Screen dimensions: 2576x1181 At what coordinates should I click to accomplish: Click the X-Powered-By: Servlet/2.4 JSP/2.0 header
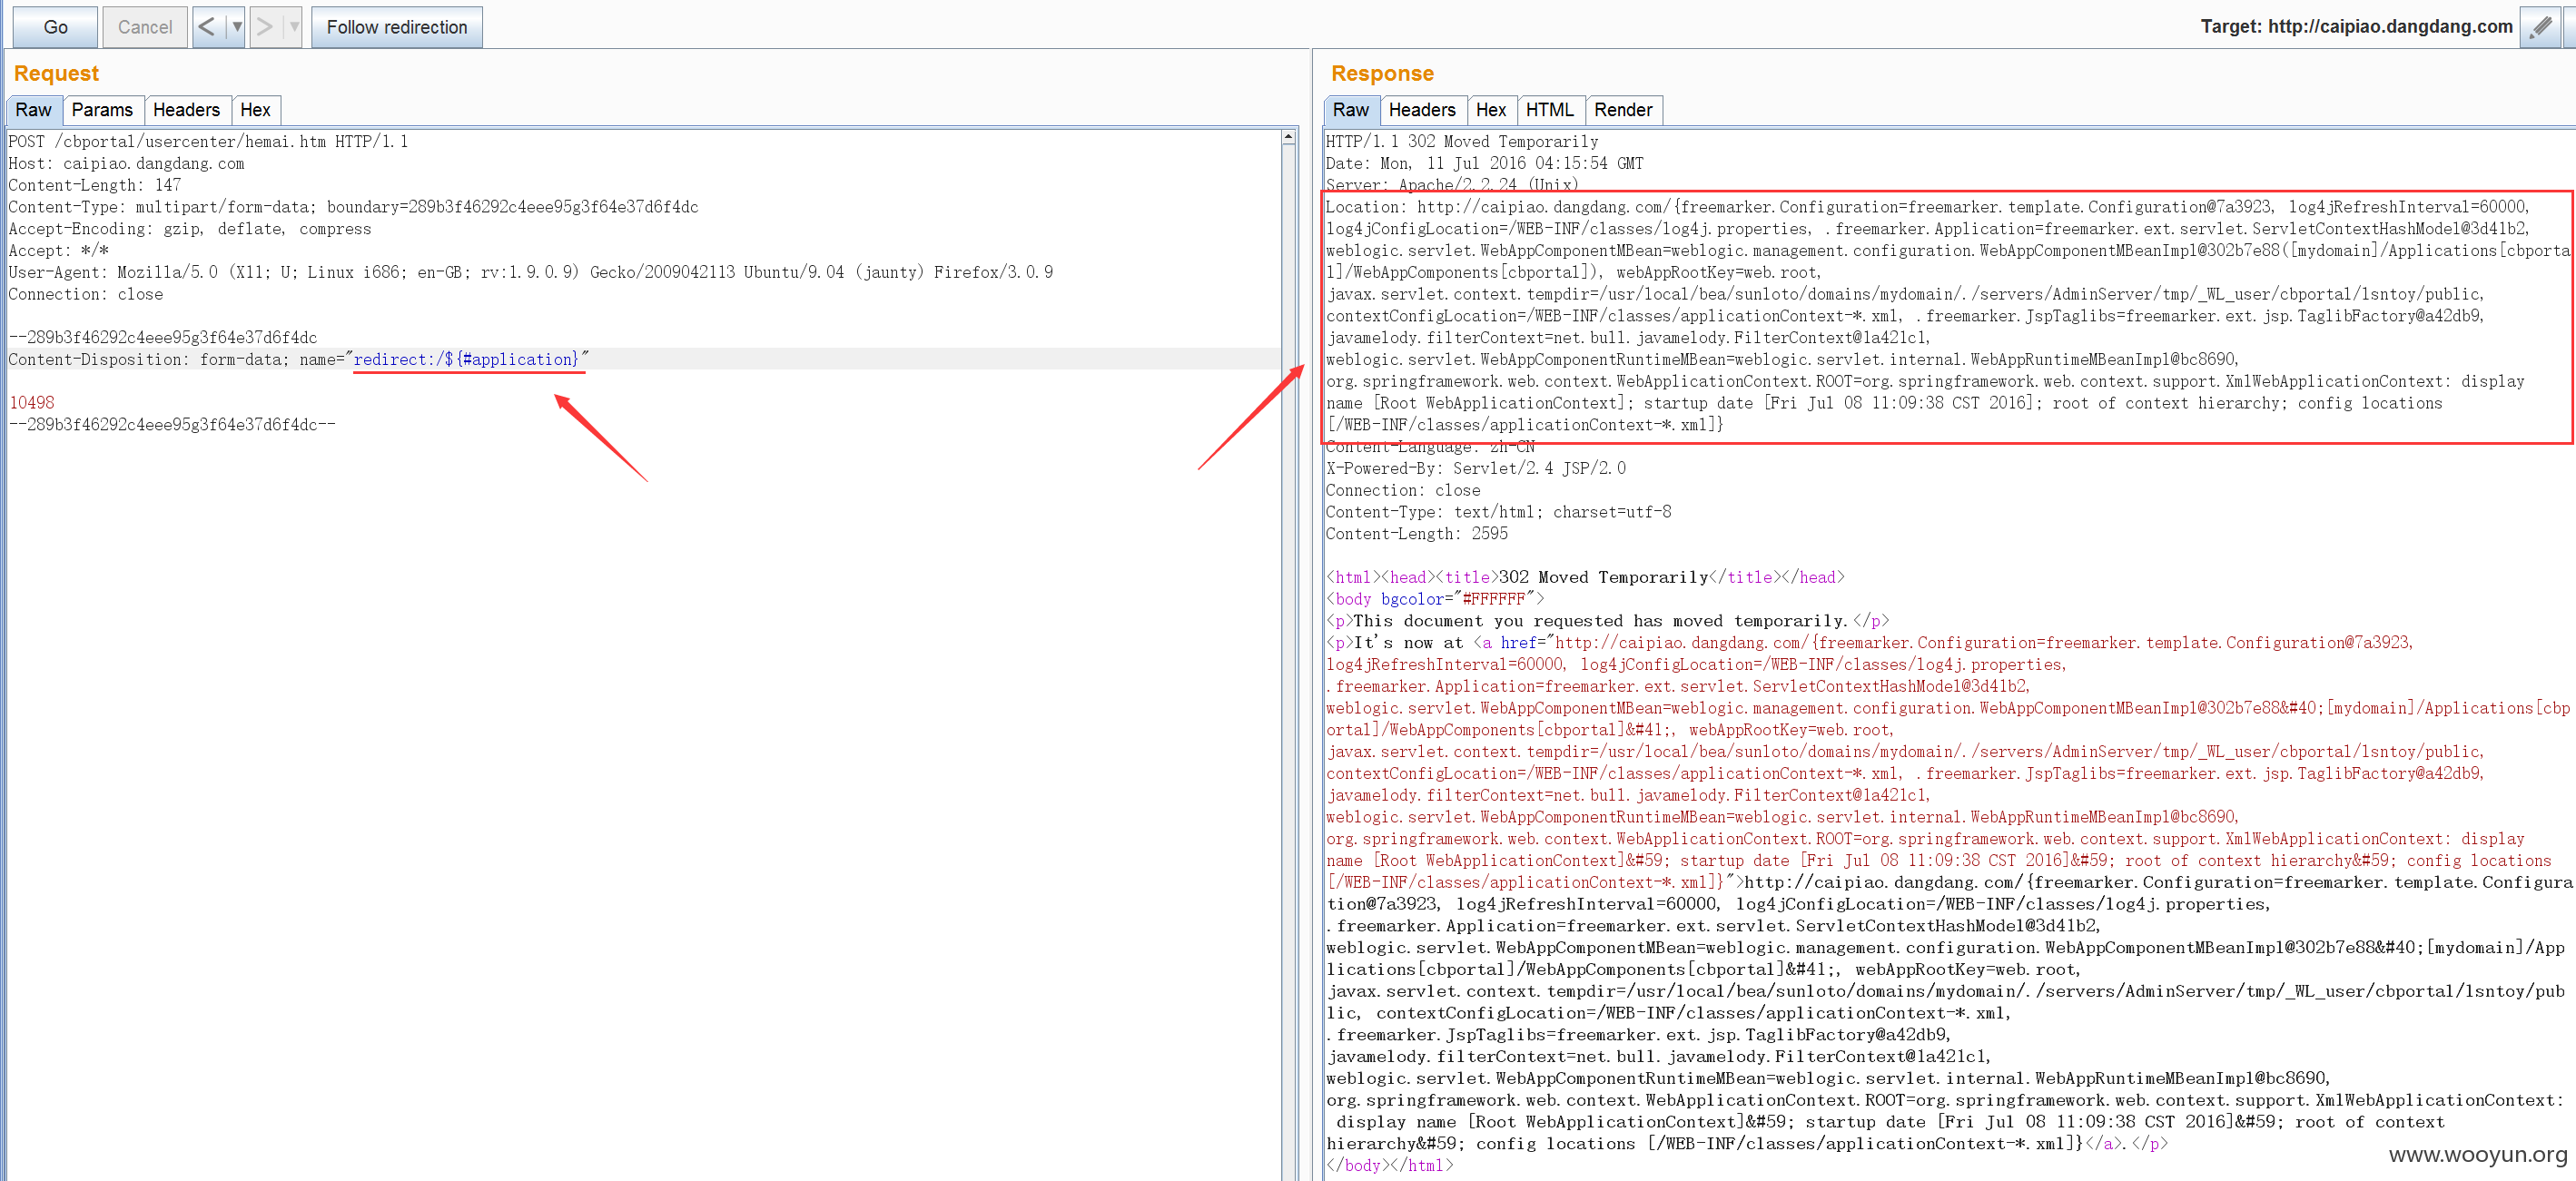(x=1475, y=468)
